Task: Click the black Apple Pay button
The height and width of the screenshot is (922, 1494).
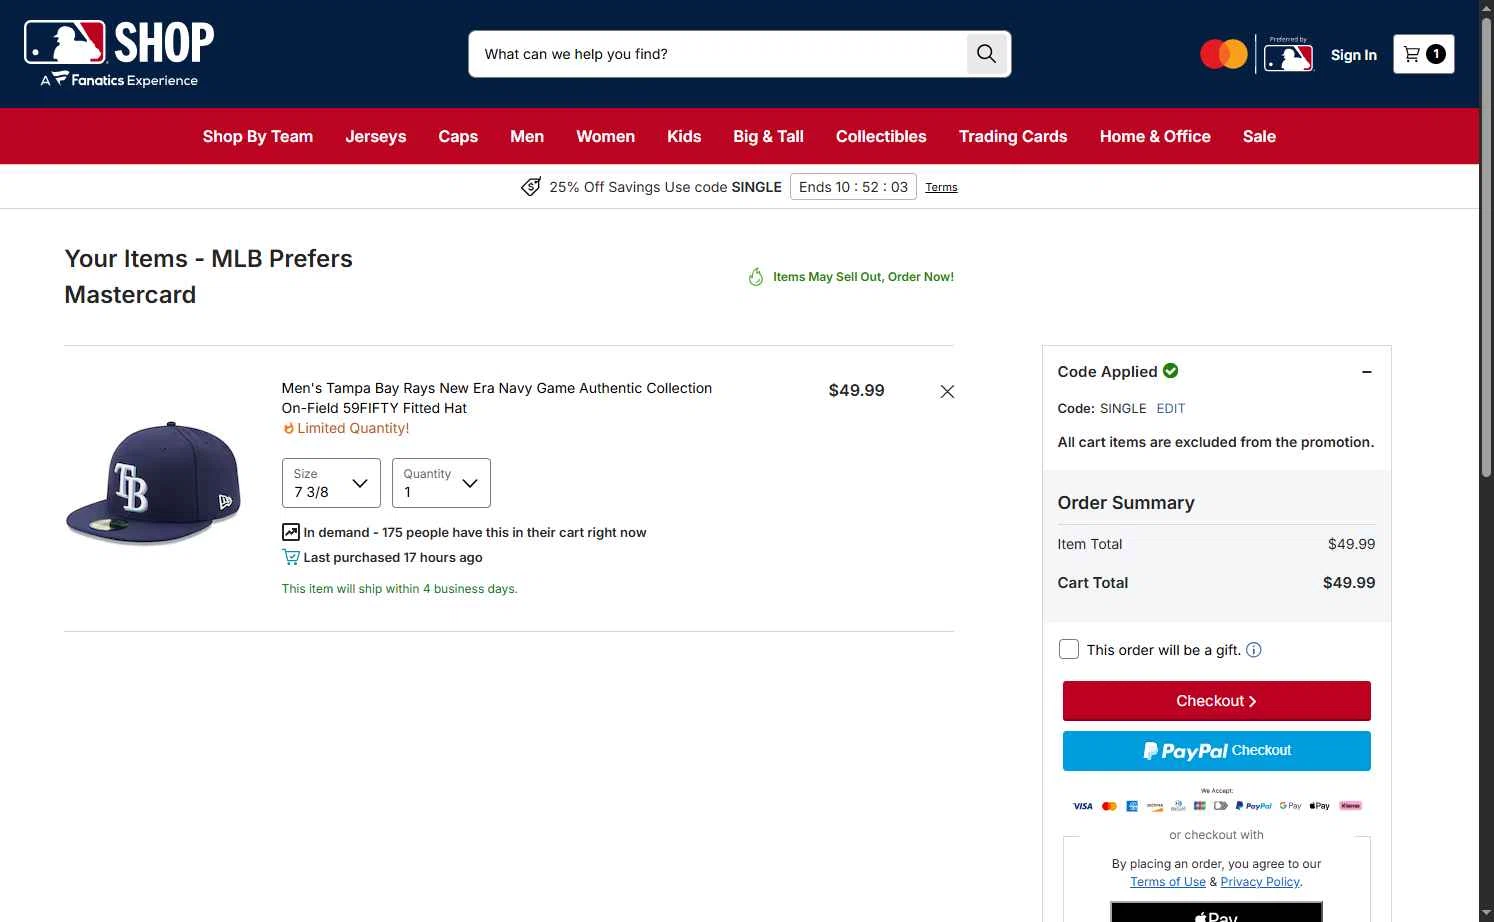Action: [x=1216, y=912]
